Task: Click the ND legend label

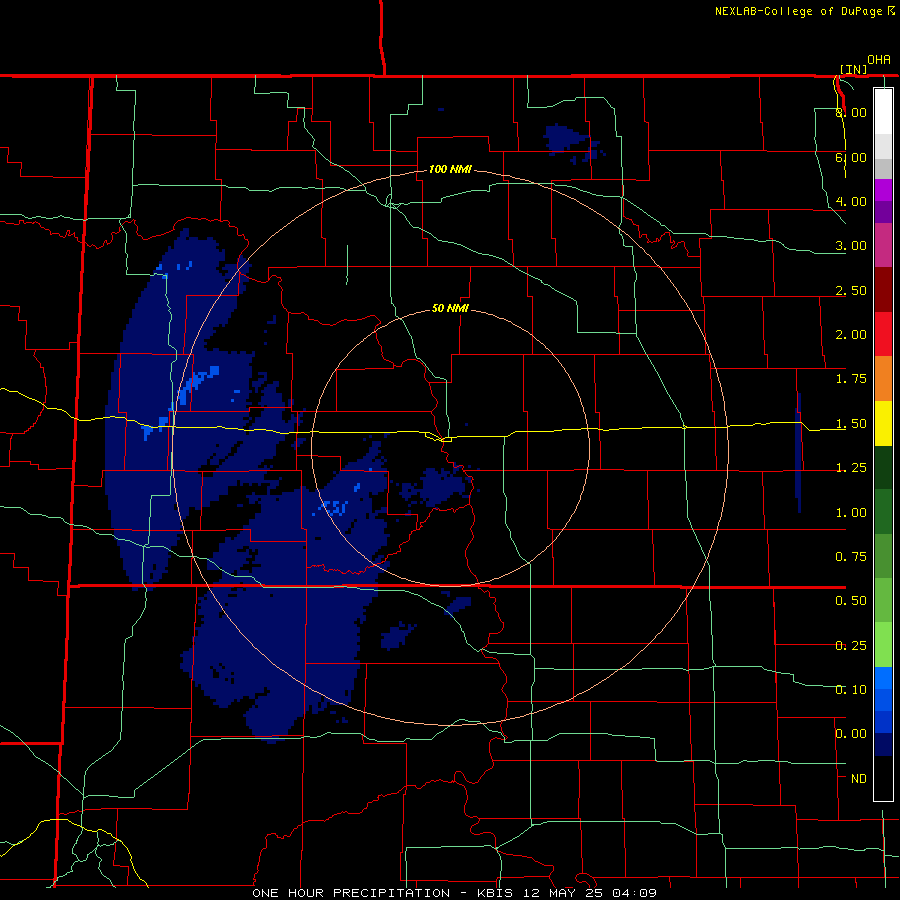Action: tap(859, 779)
